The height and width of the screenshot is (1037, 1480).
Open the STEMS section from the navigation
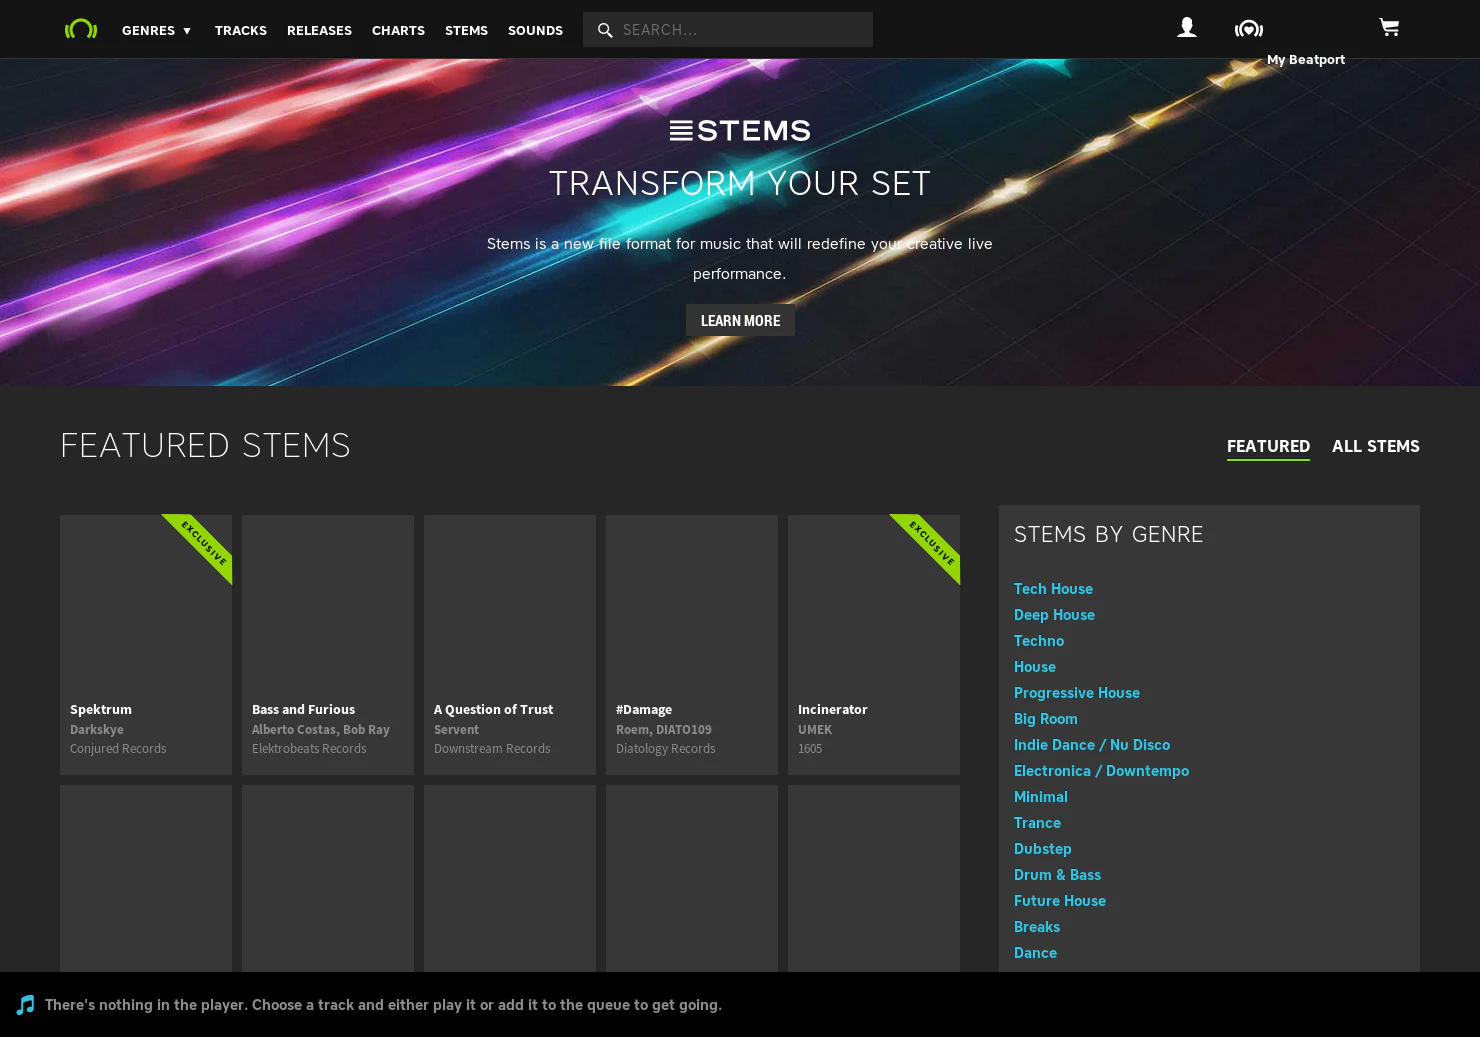point(466,30)
